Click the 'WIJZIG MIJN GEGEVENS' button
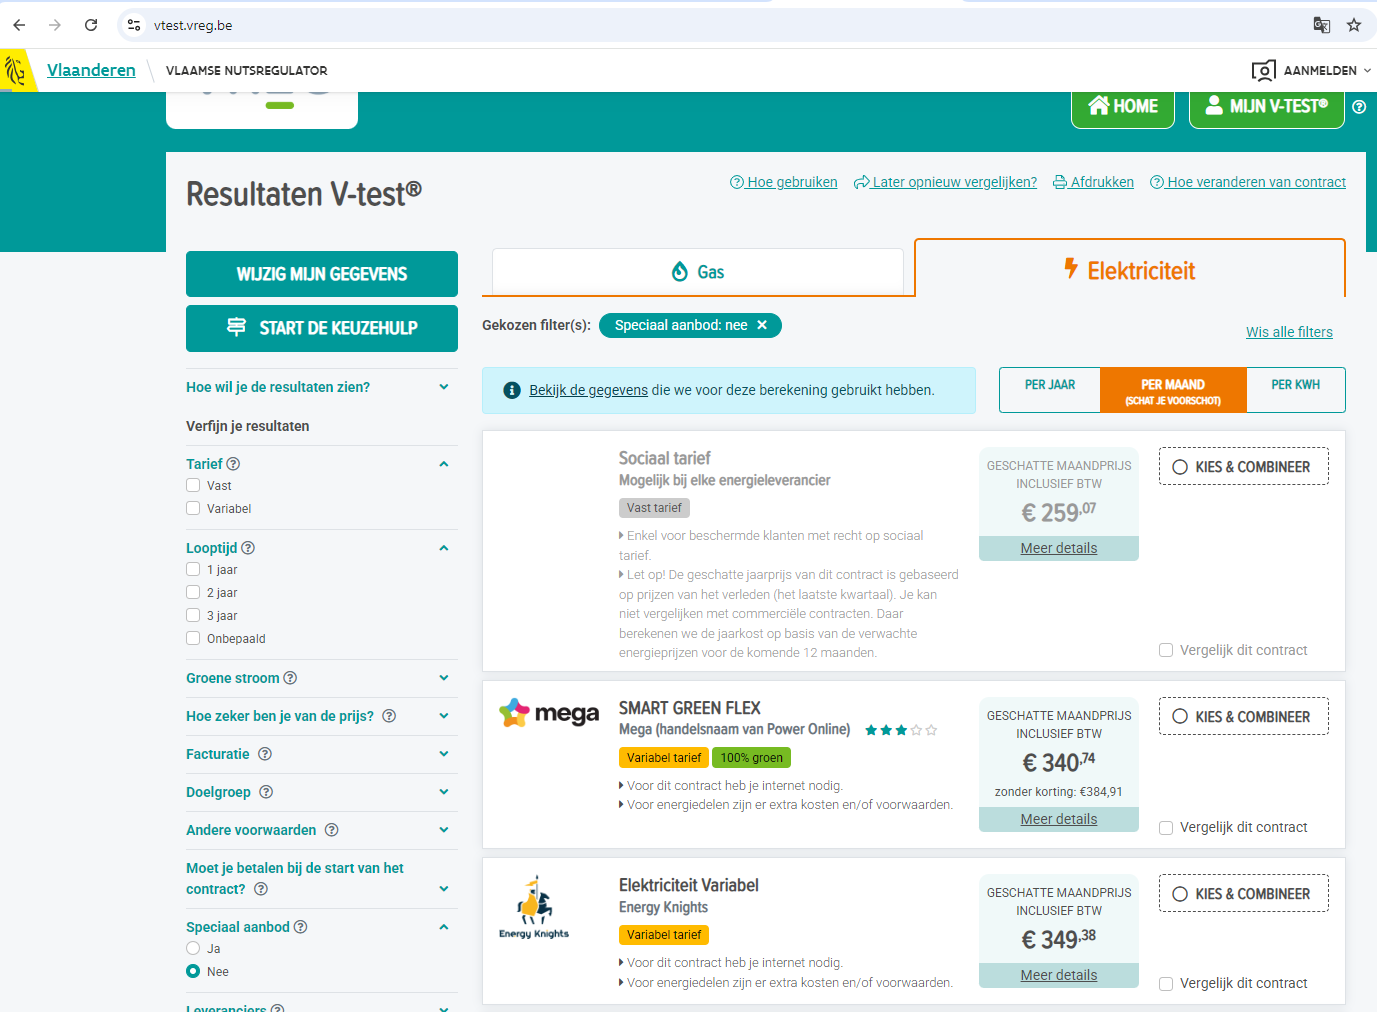Screen dimensions: 1377x1012 [321, 274]
